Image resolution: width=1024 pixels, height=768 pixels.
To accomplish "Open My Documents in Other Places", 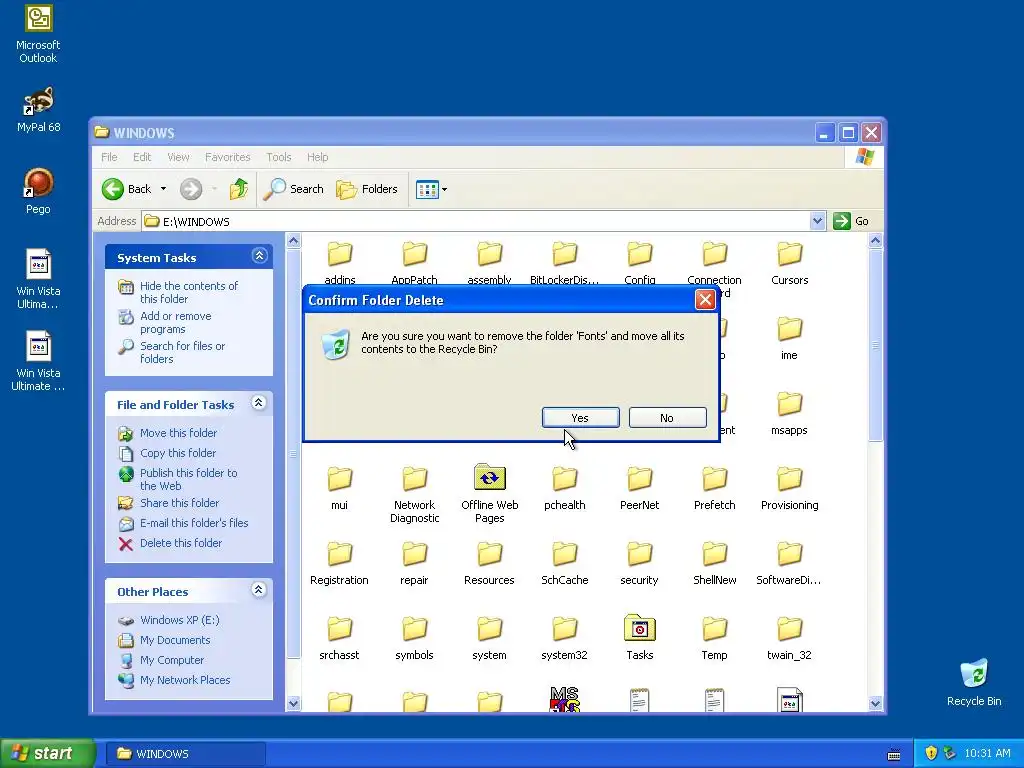I will click(x=175, y=641).
